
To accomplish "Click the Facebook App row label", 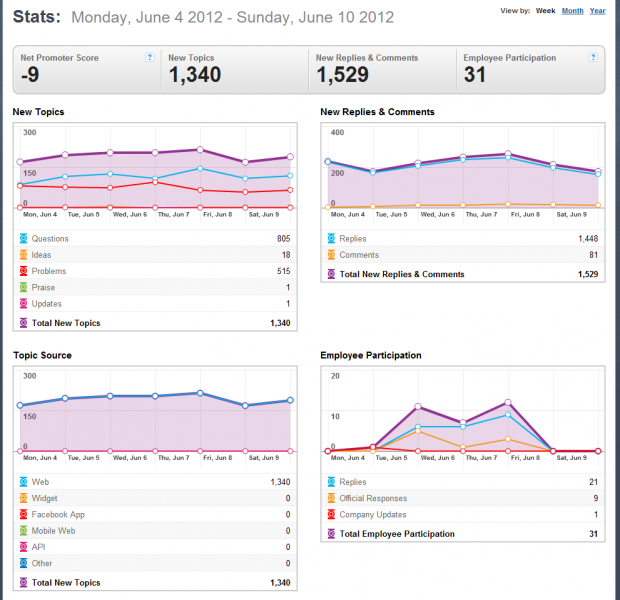I will click(58, 515).
